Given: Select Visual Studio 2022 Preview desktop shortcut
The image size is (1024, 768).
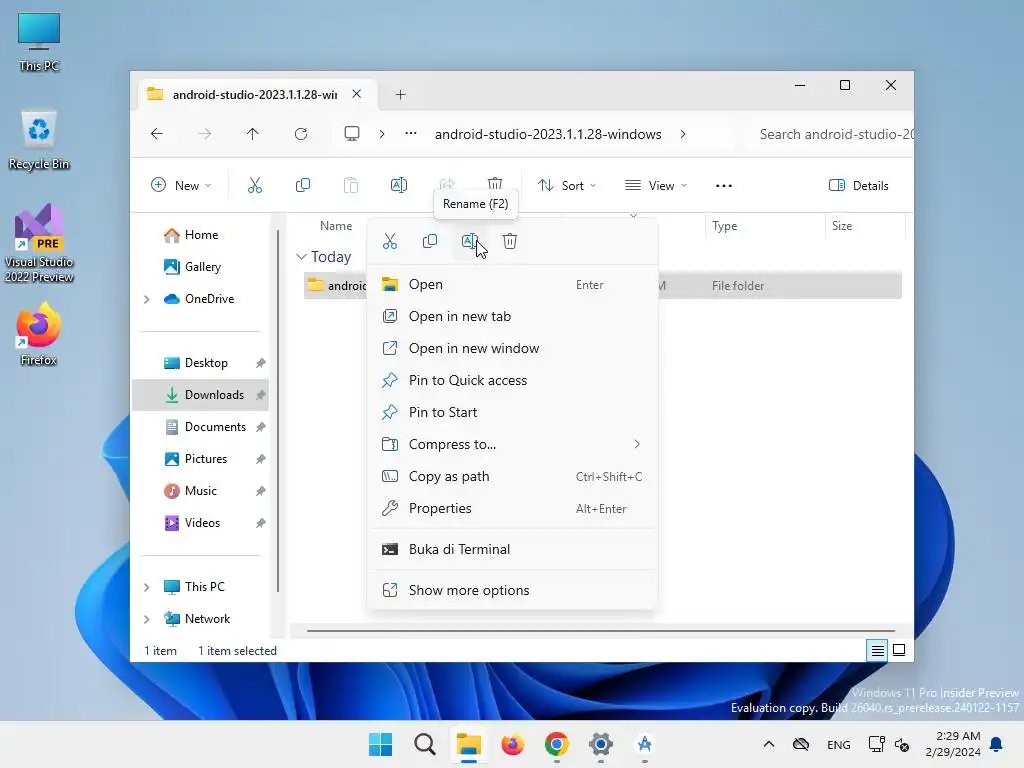Looking at the screenshot, I should click(x=39, y=244).
